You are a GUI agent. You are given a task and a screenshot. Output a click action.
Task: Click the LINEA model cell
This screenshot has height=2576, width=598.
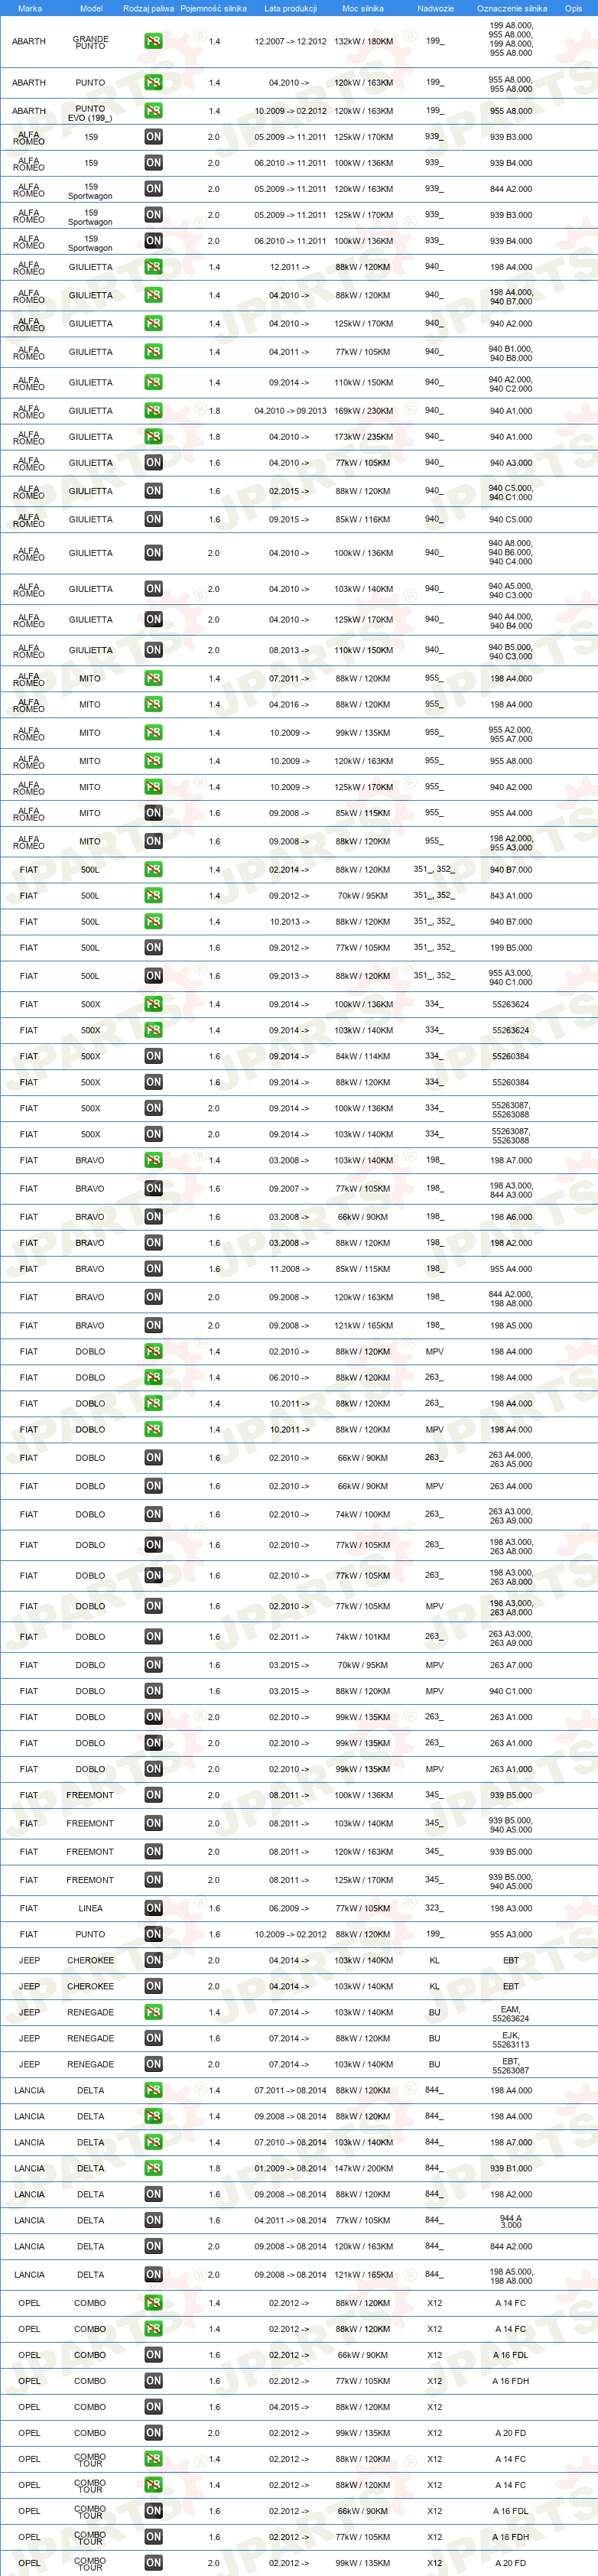(90, 1908)
